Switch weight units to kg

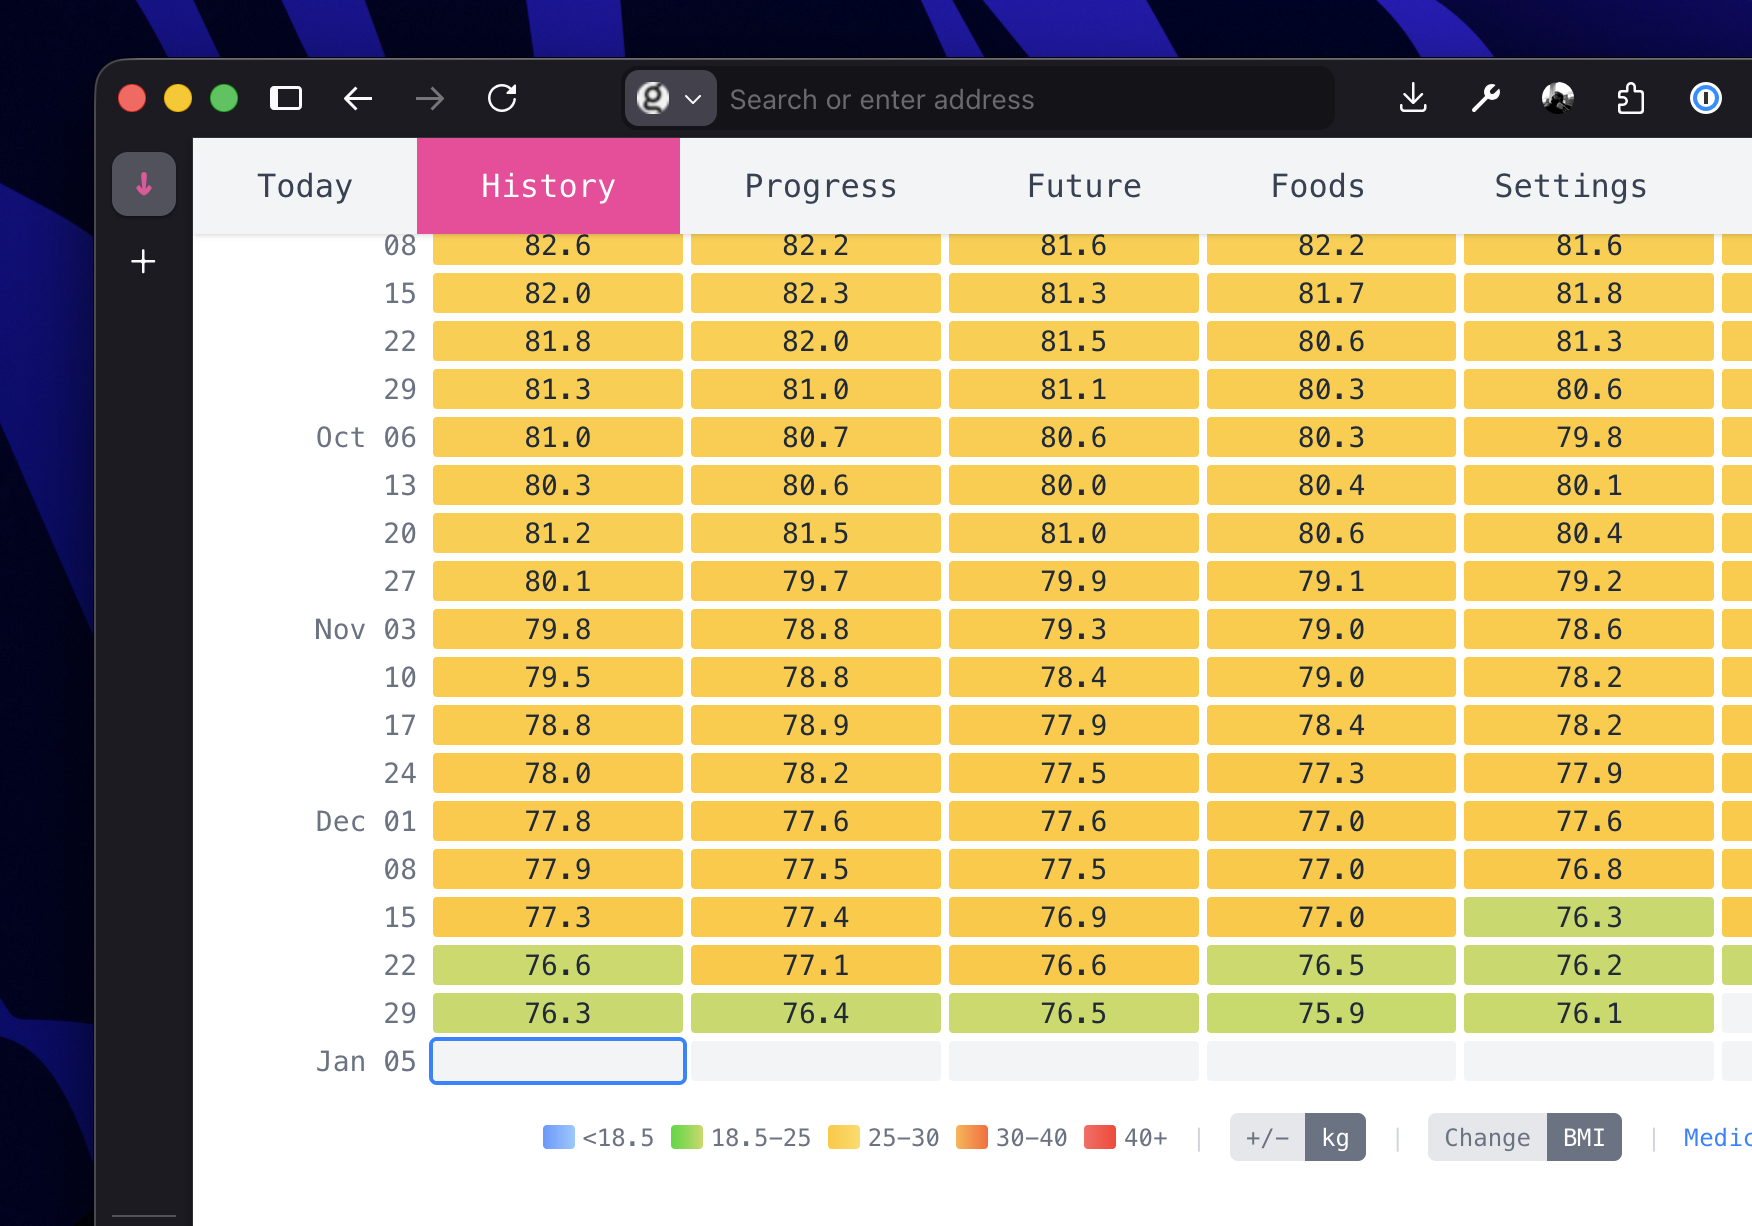click(x=1336, y=1137)
